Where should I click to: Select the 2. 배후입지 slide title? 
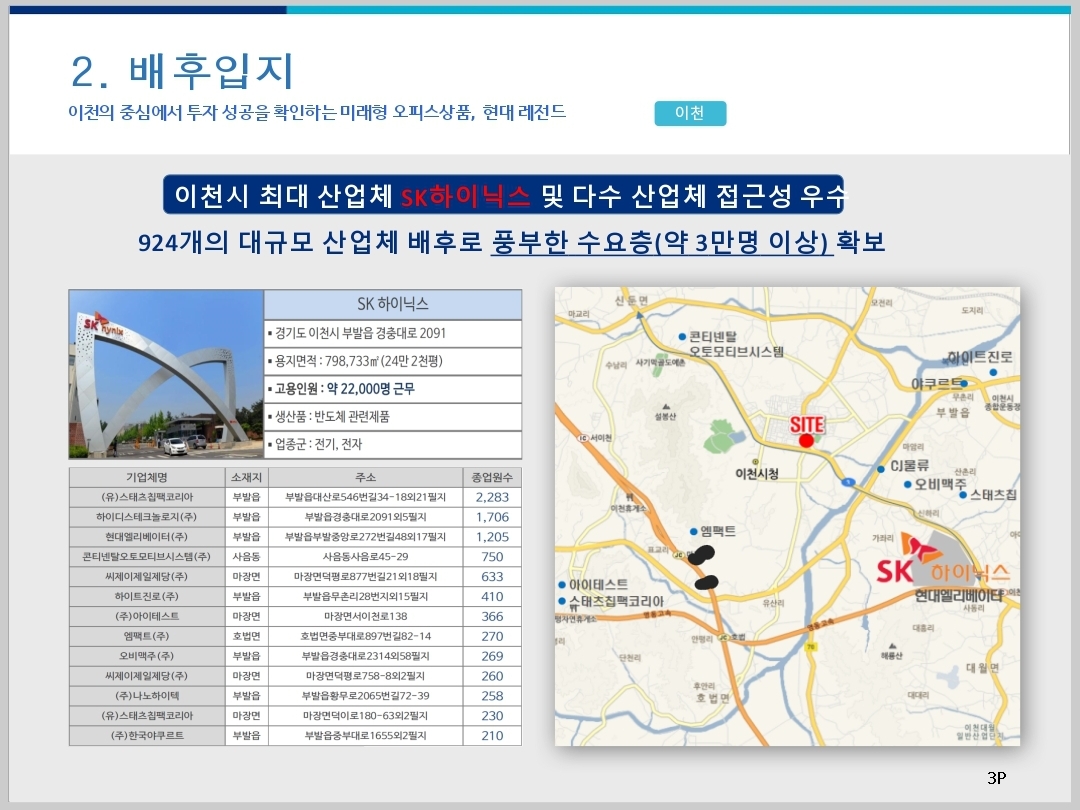tap(183, 71)
